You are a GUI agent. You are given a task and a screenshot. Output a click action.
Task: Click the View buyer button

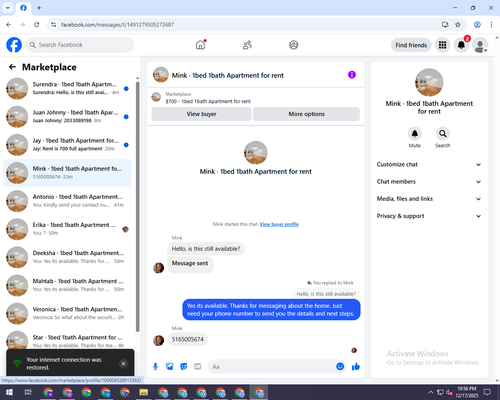(x=201, y=114)
